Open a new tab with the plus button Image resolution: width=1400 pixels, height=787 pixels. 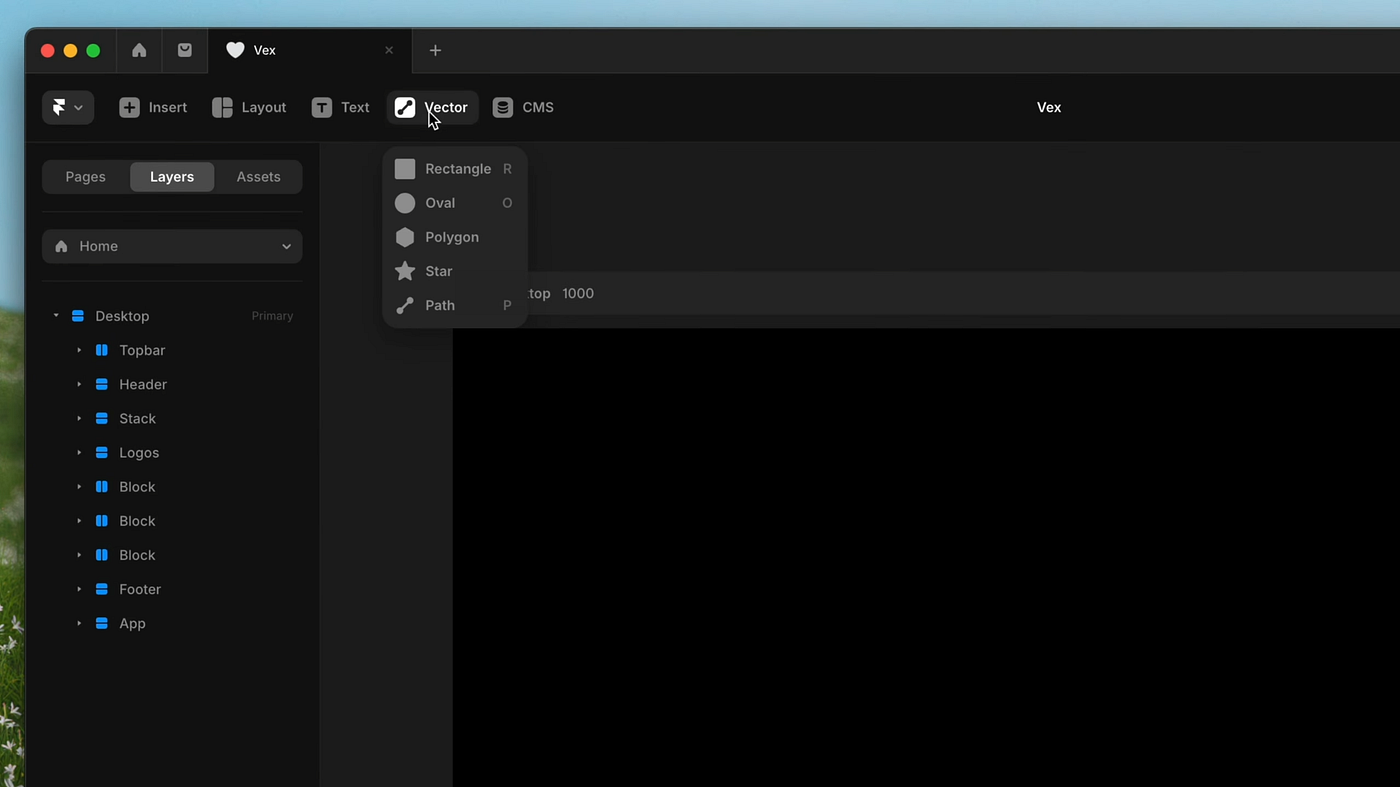(x=435, y=50)
